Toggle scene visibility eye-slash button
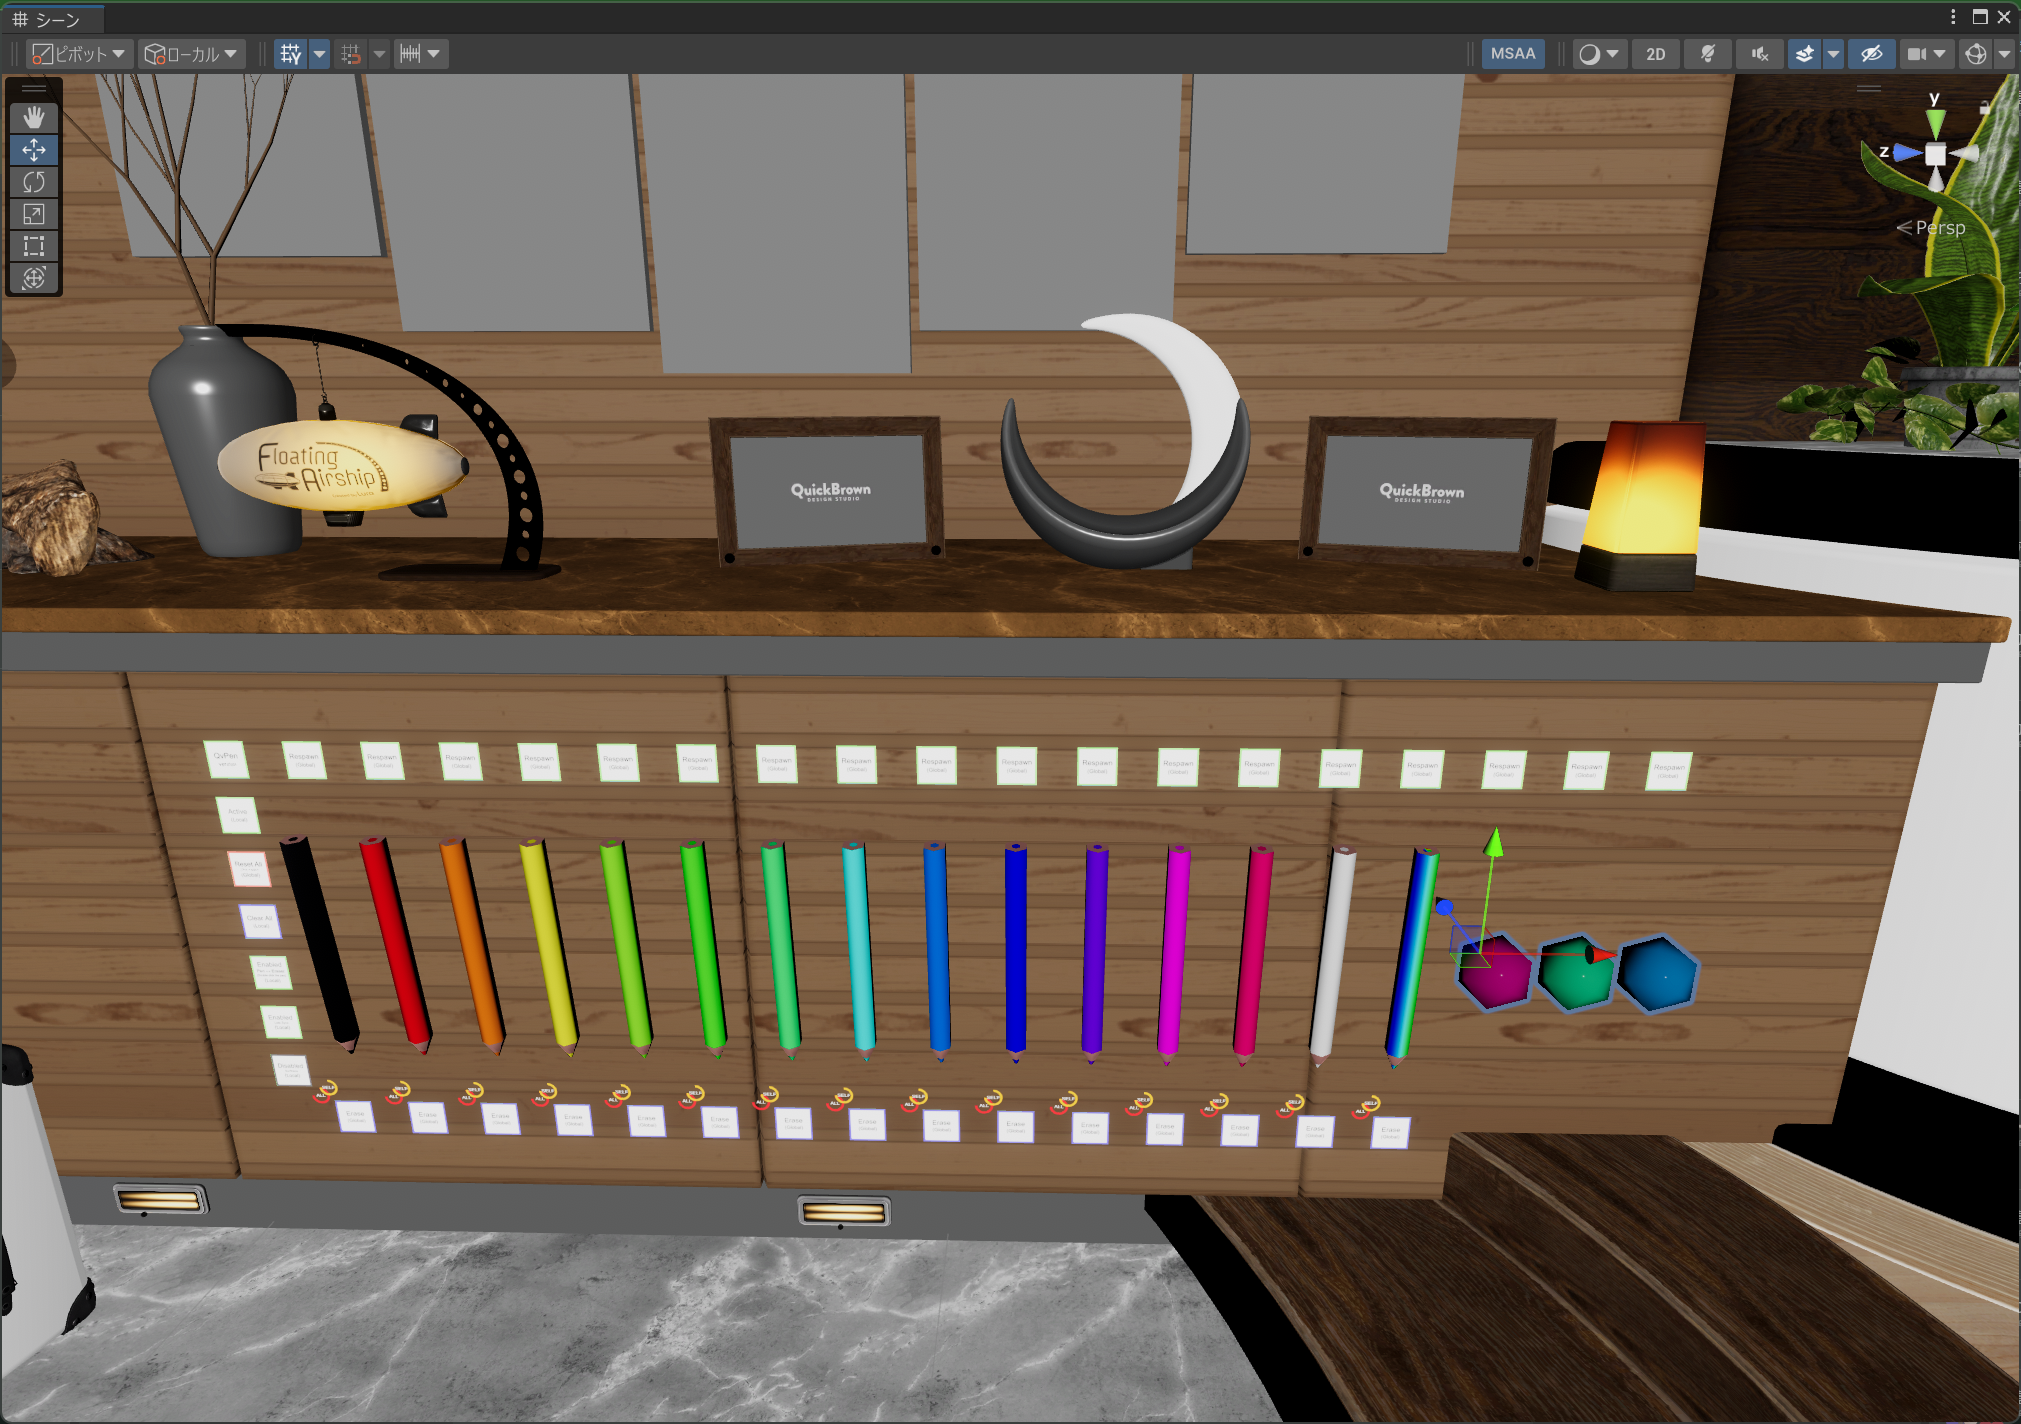Screen dimensions: 2021x1424 (1871, 54)
